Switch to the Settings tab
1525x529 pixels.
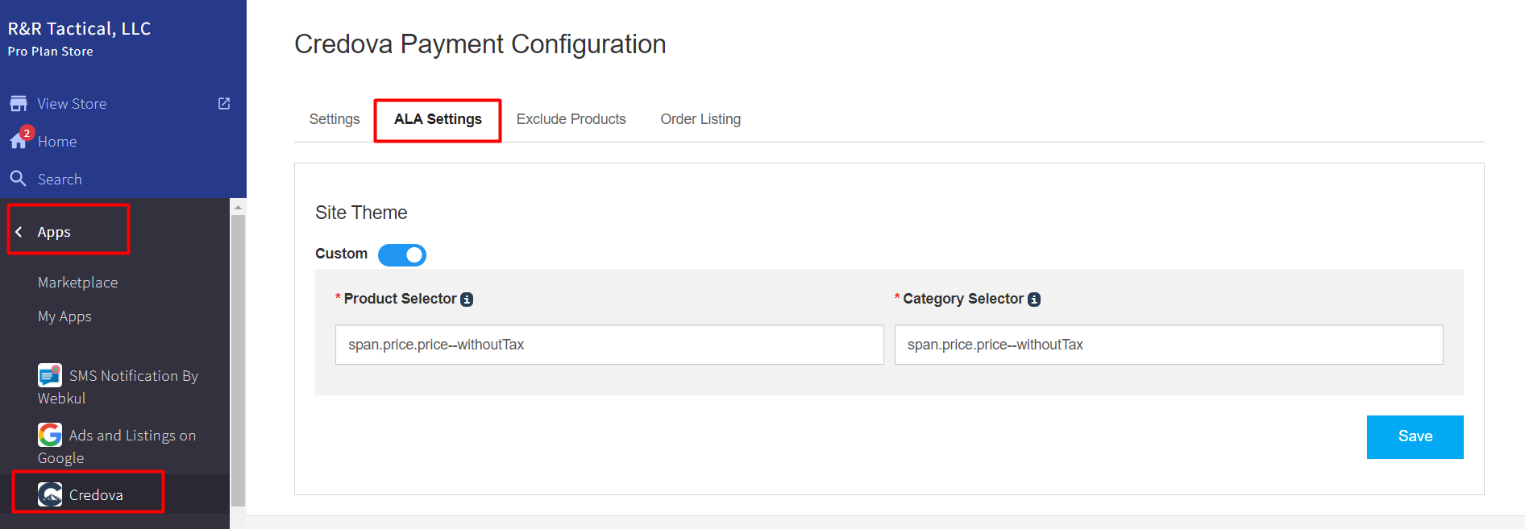tap(334, 119)
